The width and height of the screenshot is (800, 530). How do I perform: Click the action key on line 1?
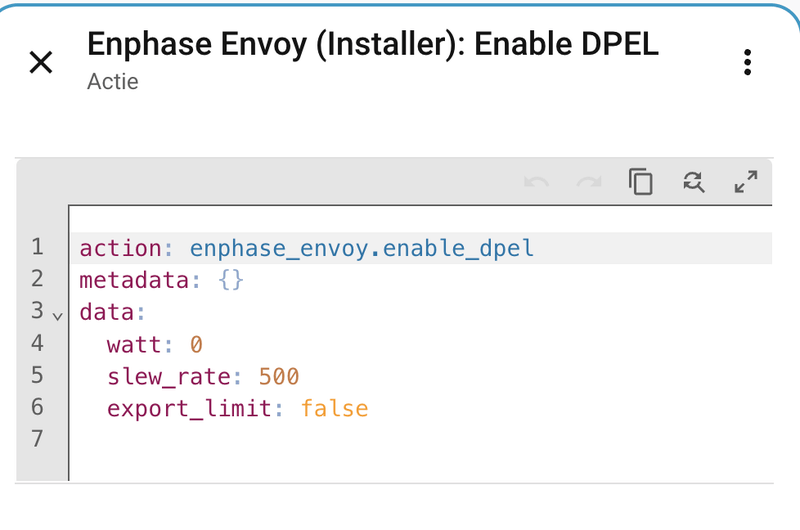[x=120, y=248]
